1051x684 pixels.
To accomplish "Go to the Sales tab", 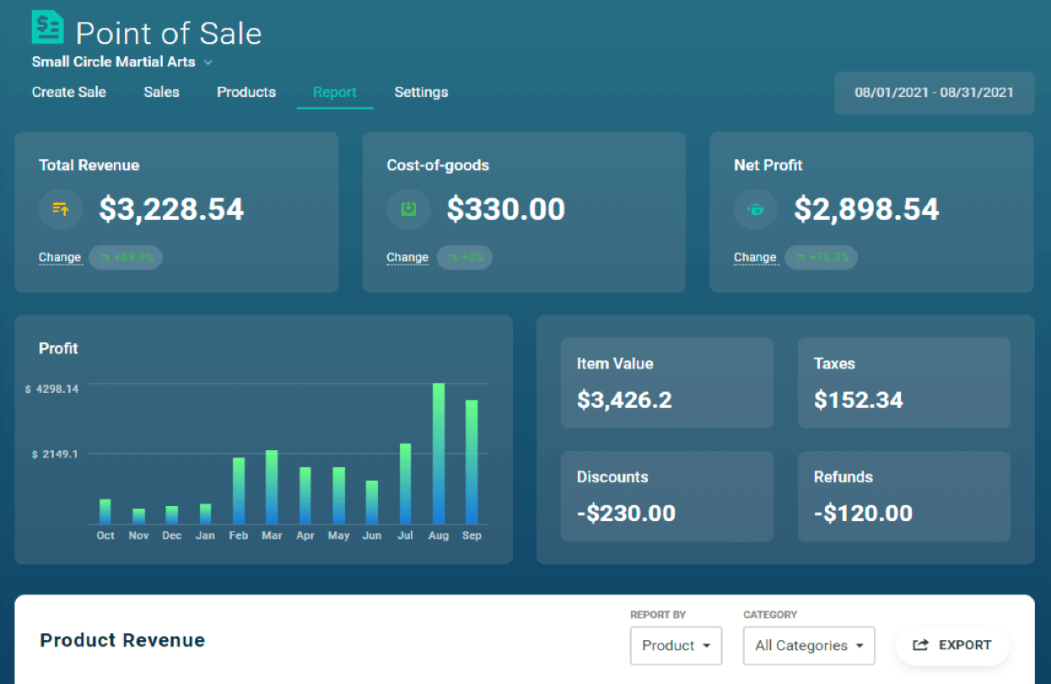I will pyautogui.click(x=161, y=92).
